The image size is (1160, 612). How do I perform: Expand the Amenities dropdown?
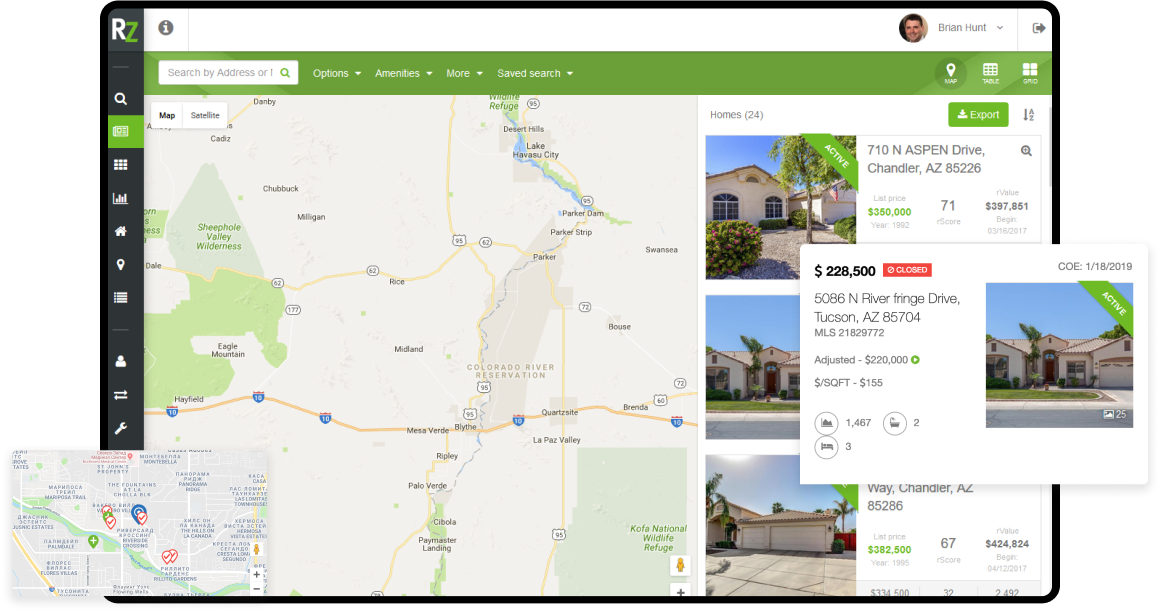point(403,73)
